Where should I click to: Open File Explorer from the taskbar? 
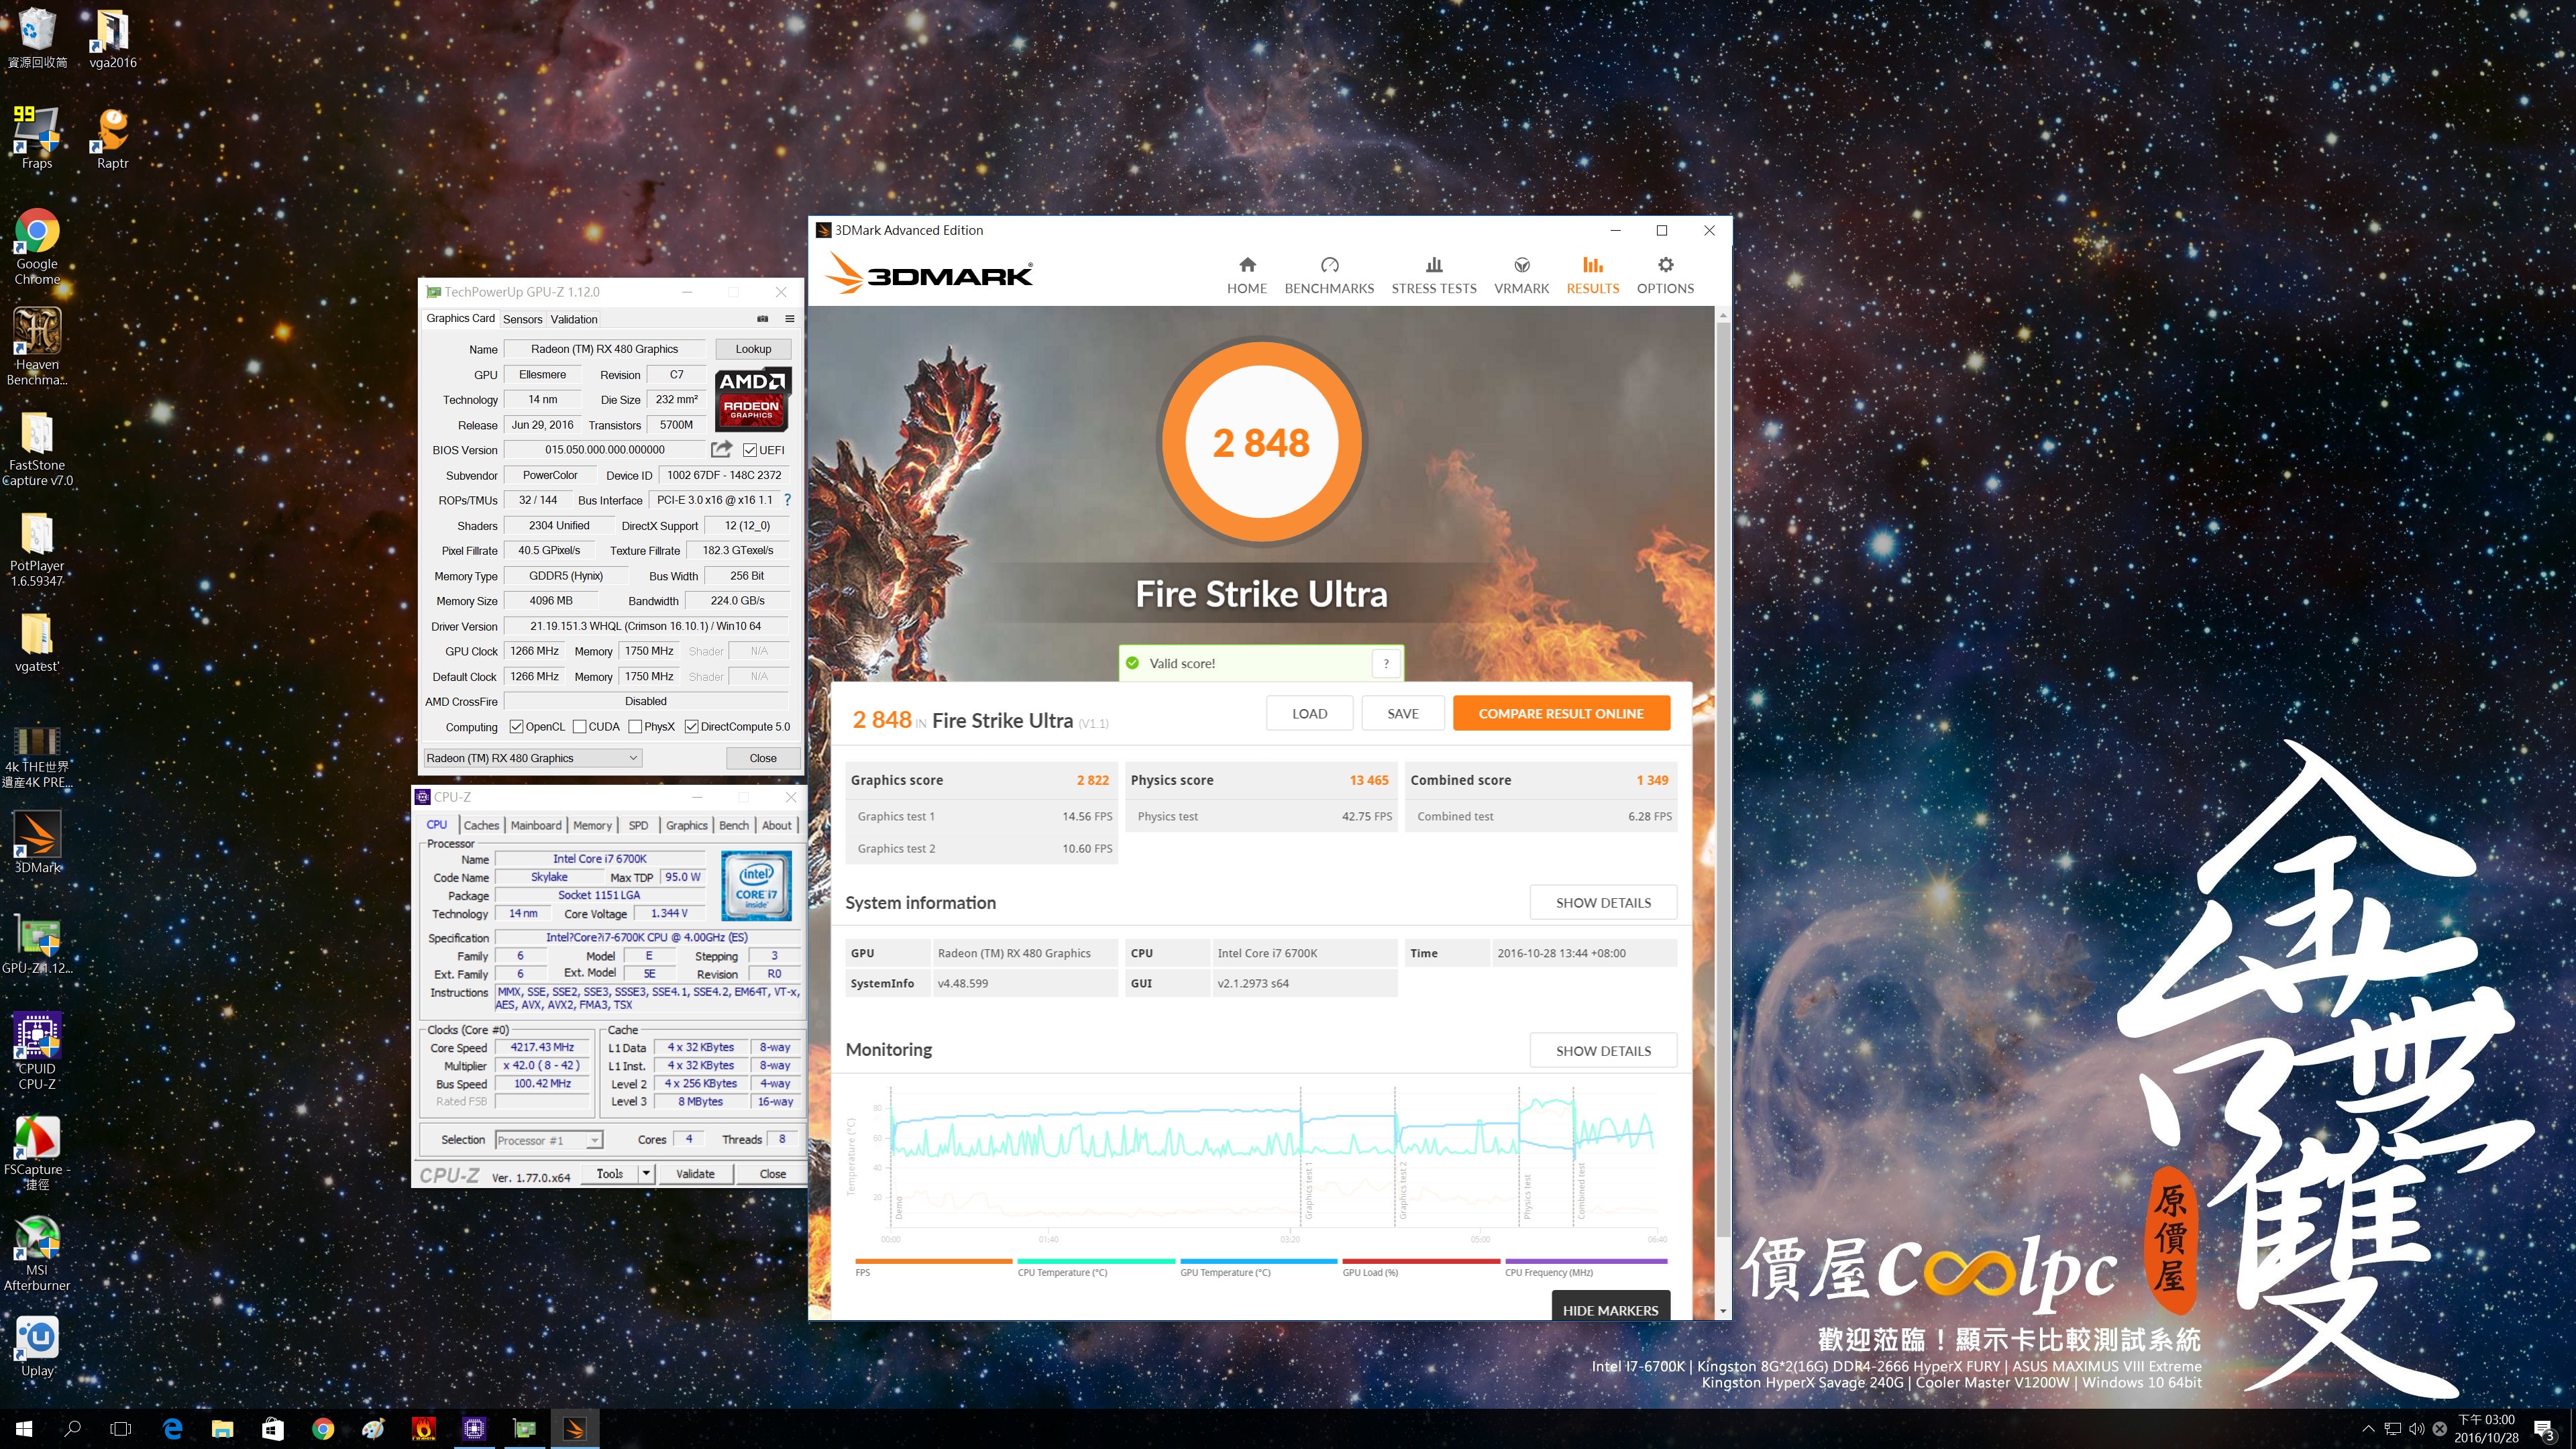pyautogui.click(x=222, y=1429)
